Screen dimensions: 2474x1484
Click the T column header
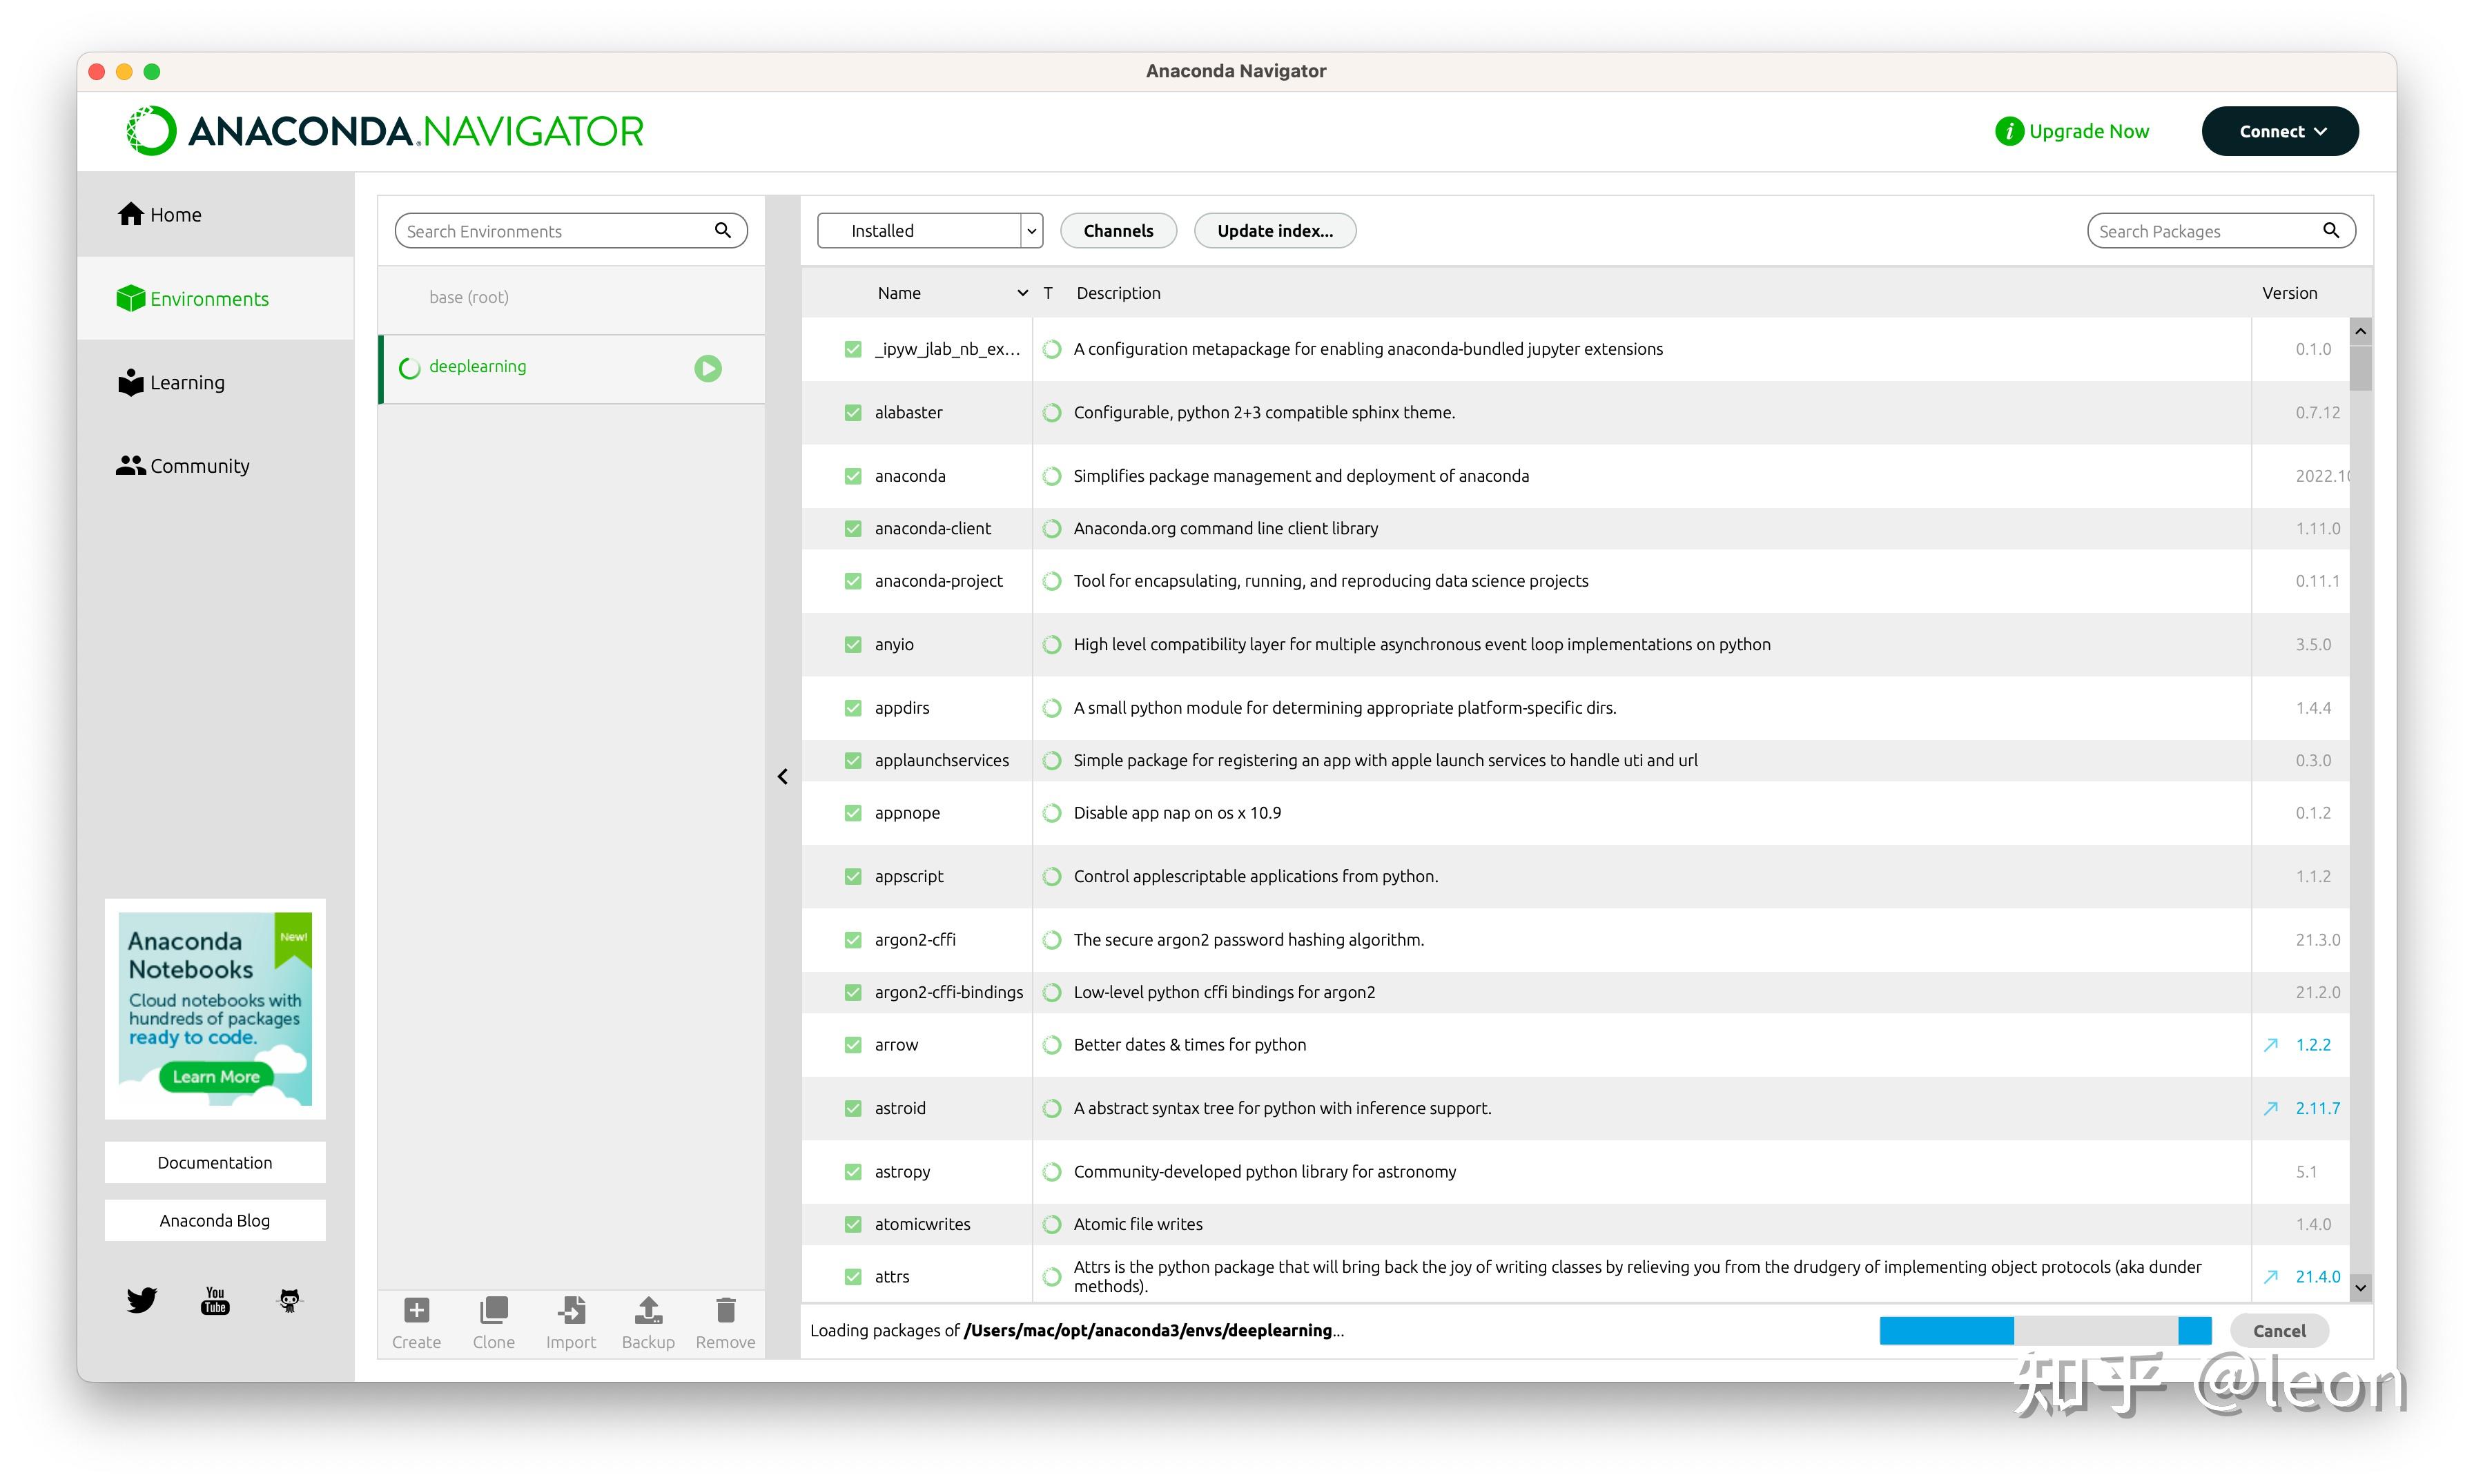coord(1048,293)
